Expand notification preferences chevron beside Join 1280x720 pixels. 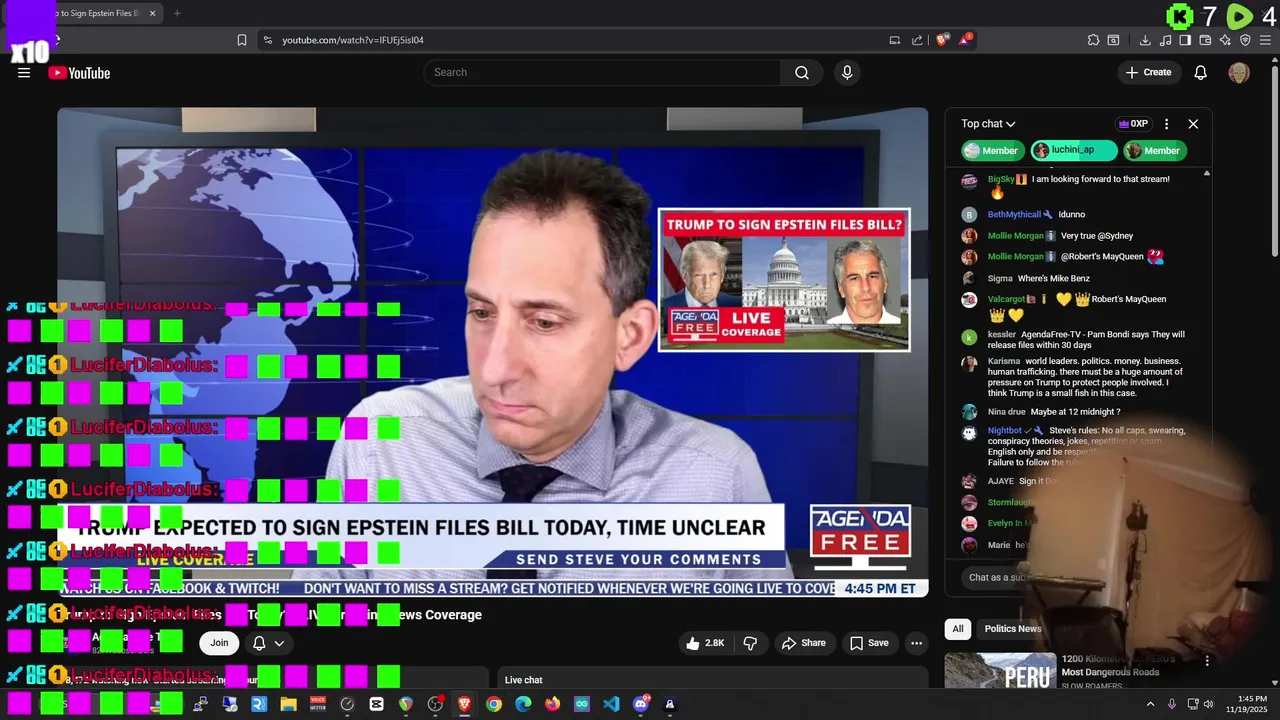[x=279, y=643]
